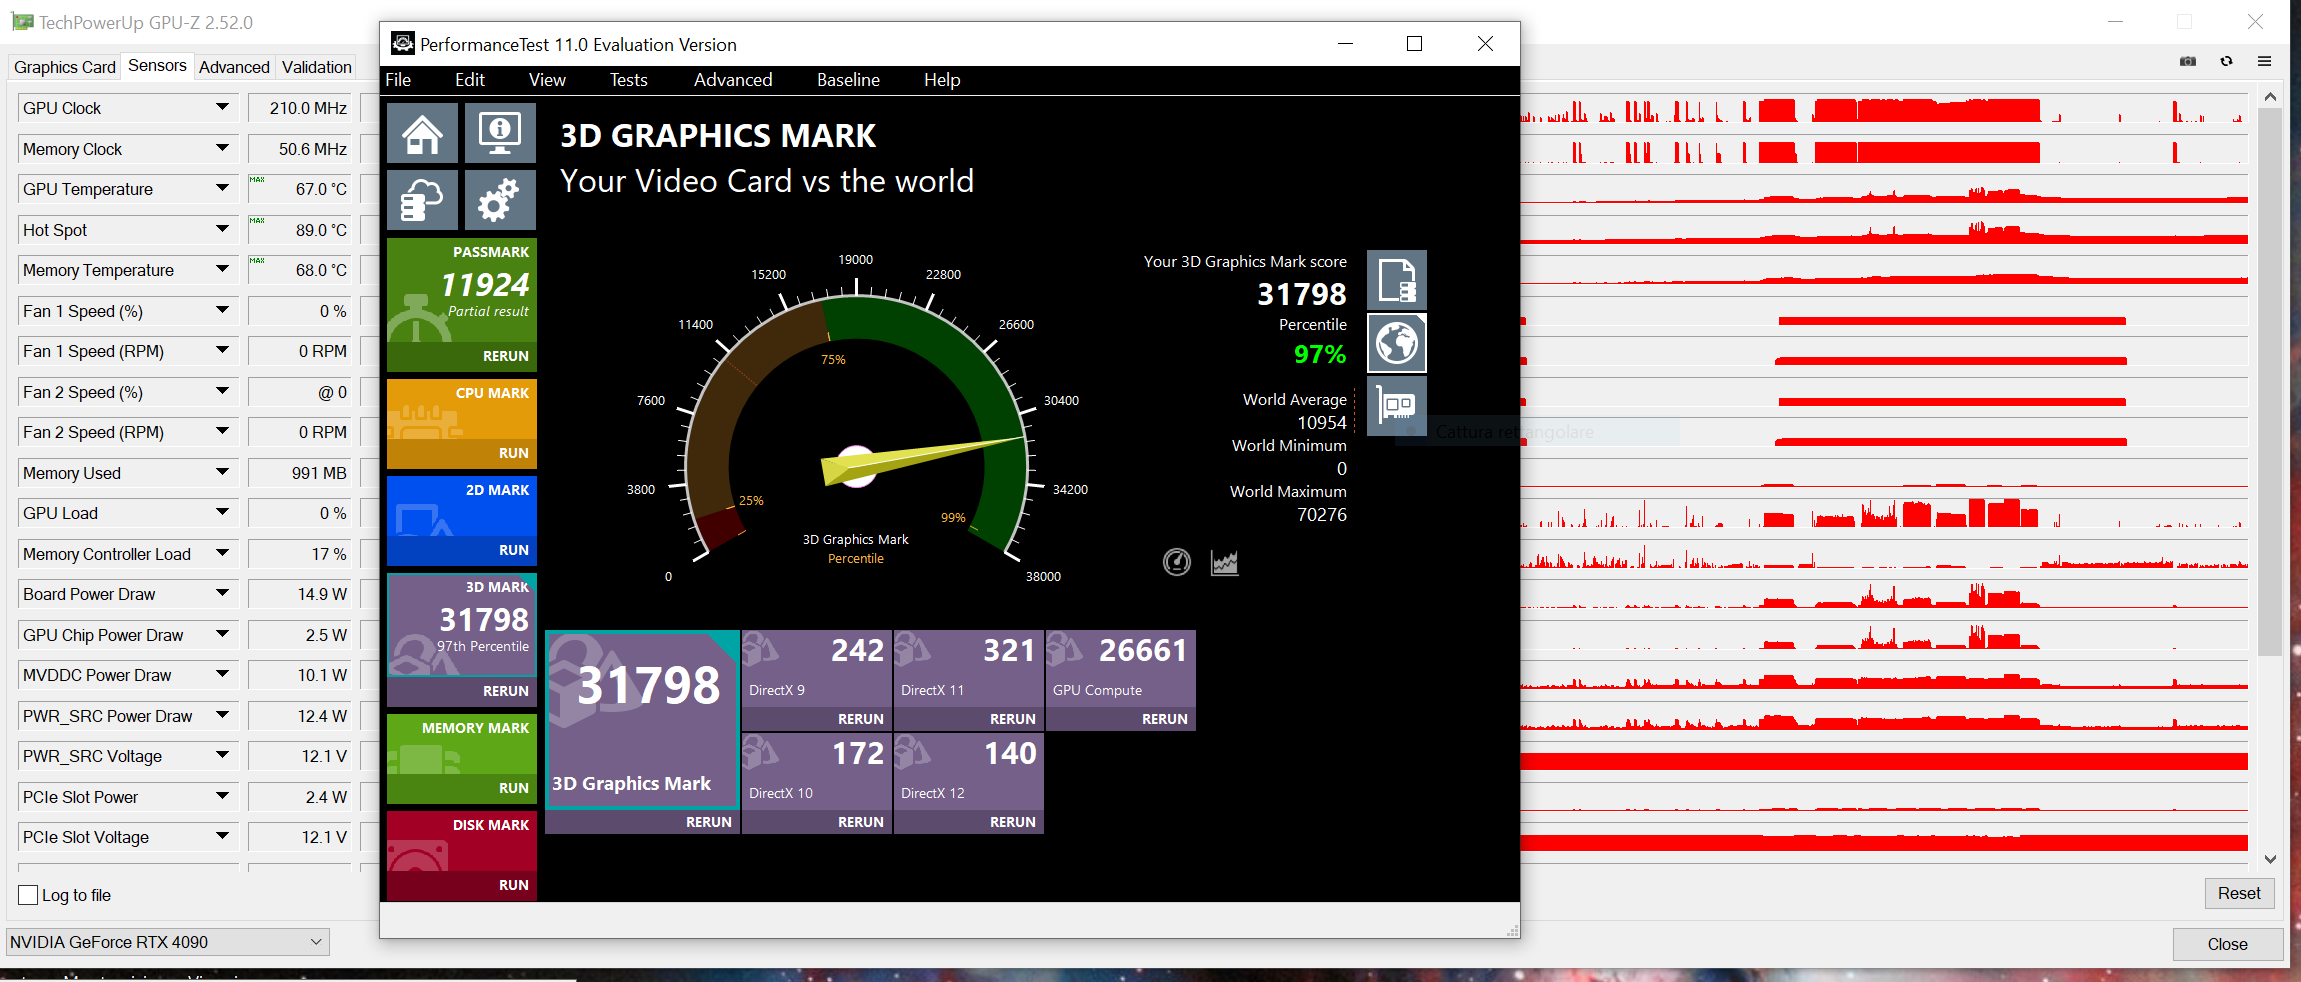Expand the GPU Temperature sensor dropdown
Viewport: 2301px width, 982px height.
click(222, 189)
